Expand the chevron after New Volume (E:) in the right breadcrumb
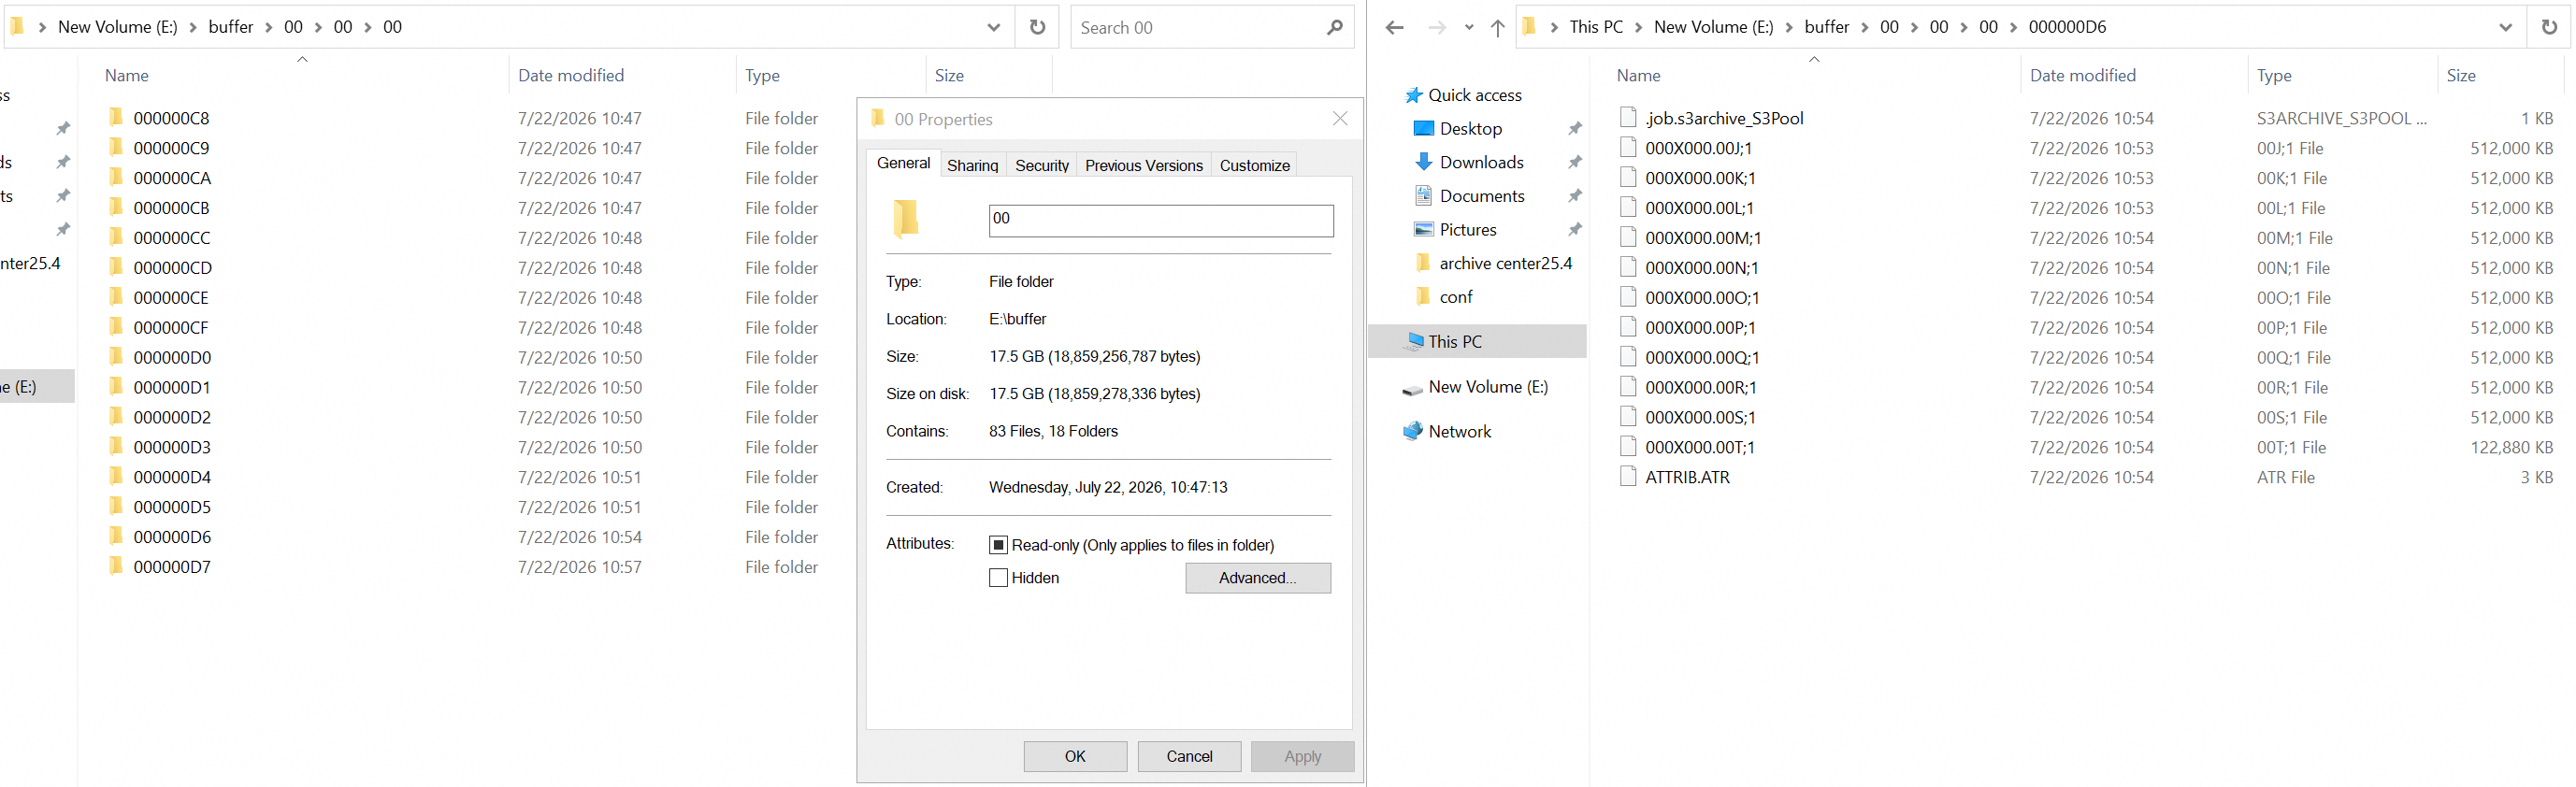2576x787 pixels. pos(1788,27)
